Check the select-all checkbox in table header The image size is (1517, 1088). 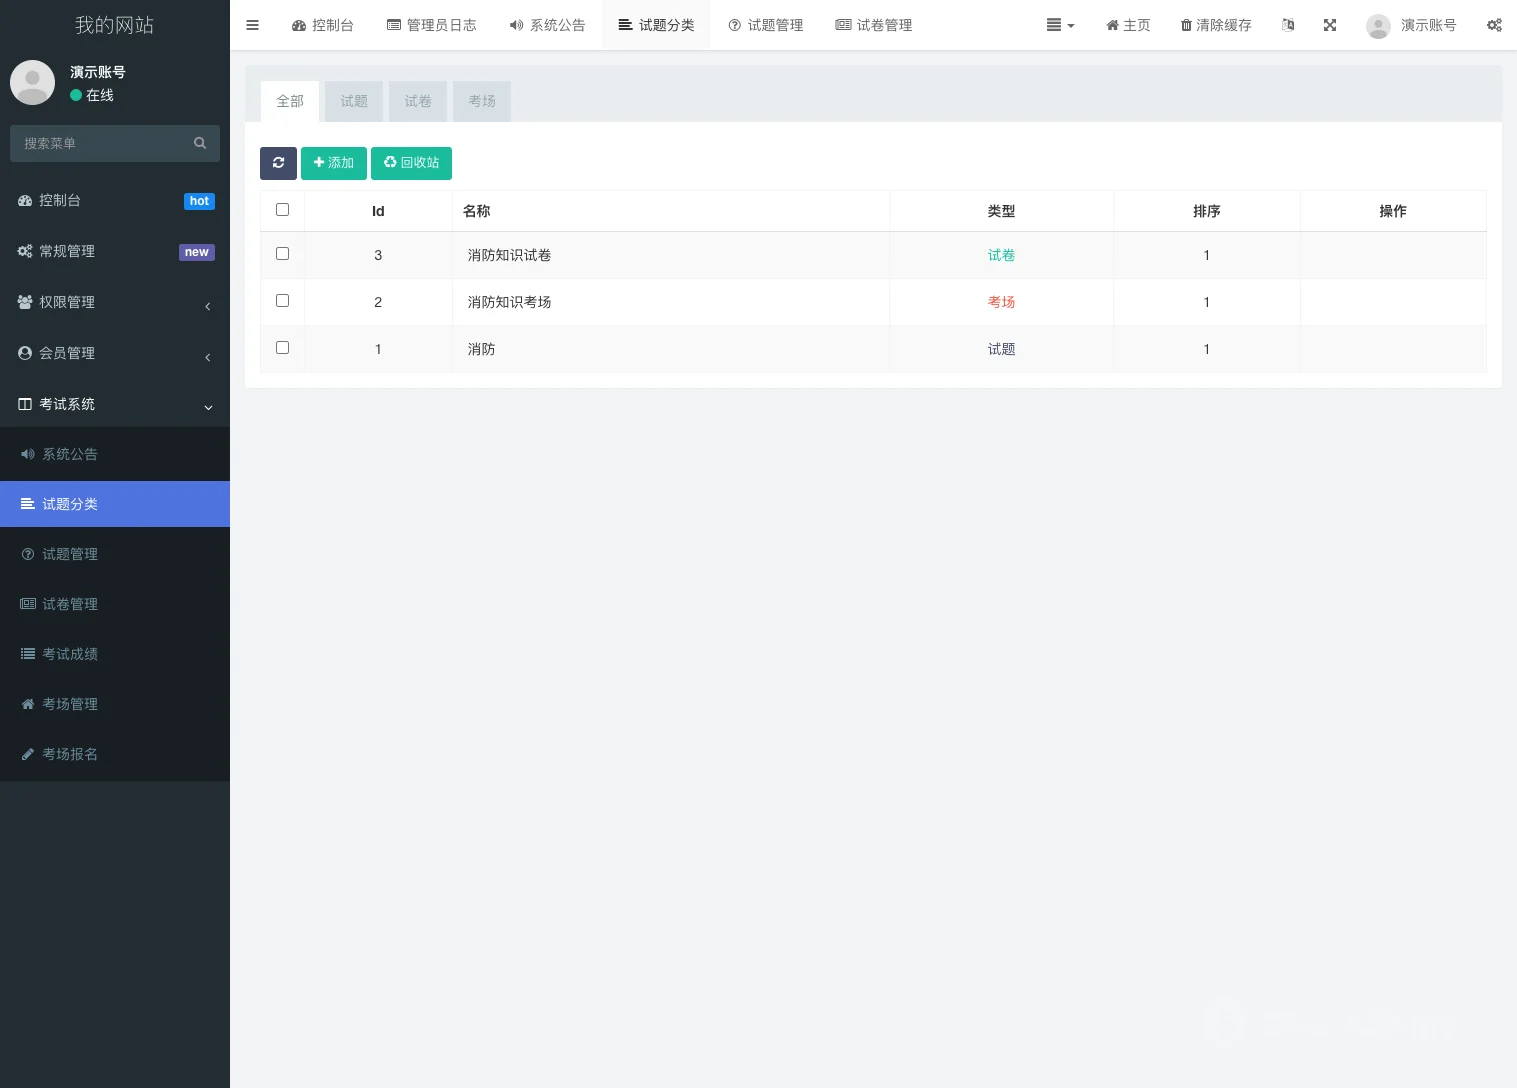[x=282, y=209]
